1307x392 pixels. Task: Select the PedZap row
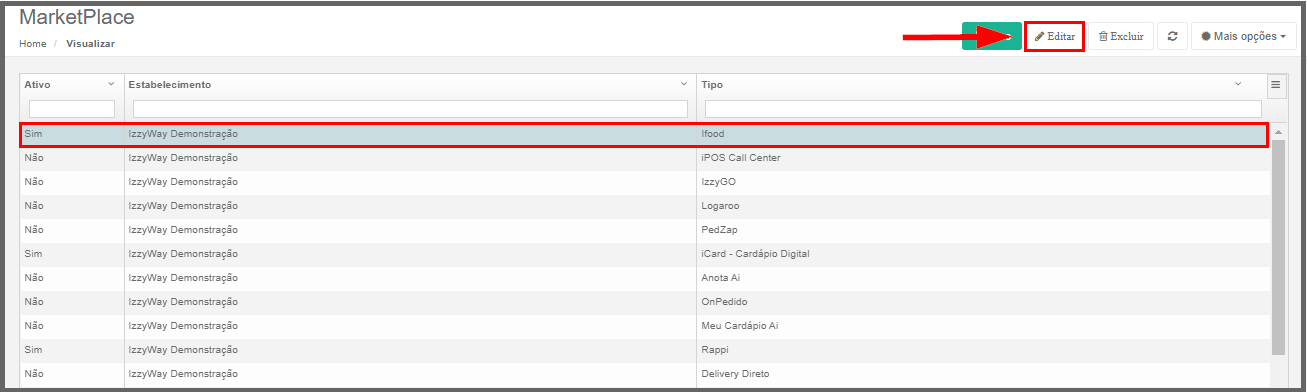coord(645,230)
